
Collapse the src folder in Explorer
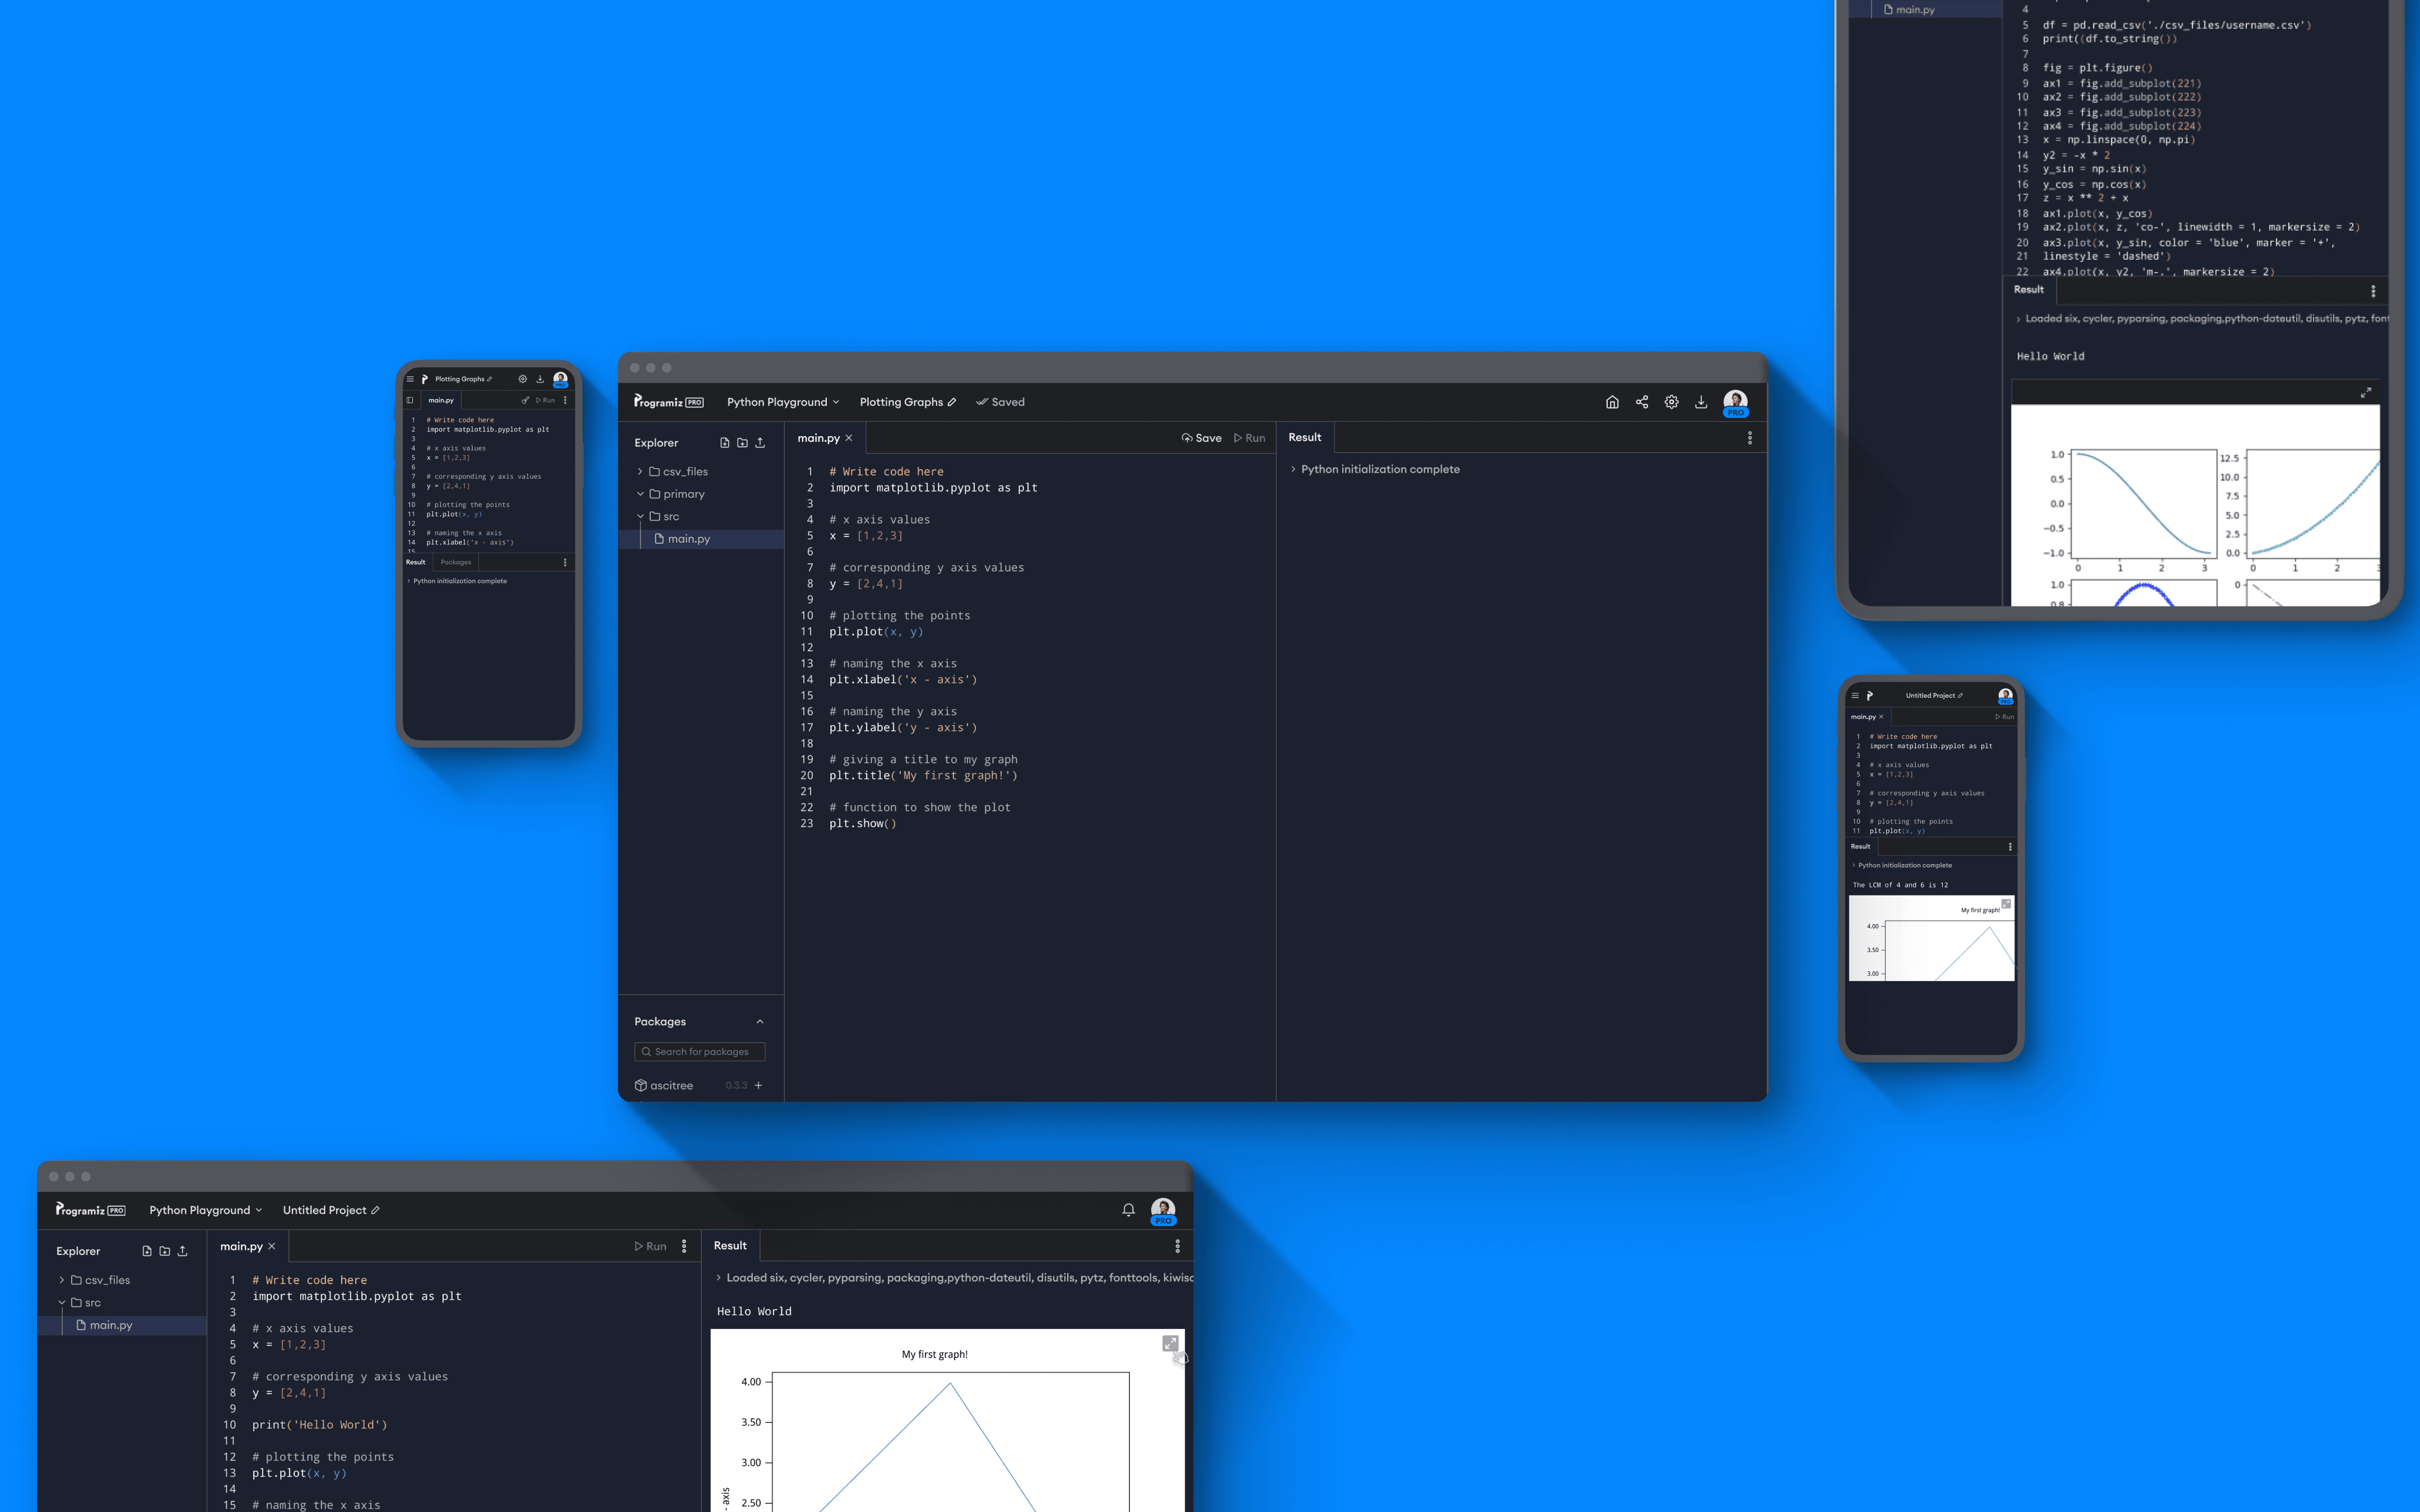pyautogui.click(x=641, y=516)
